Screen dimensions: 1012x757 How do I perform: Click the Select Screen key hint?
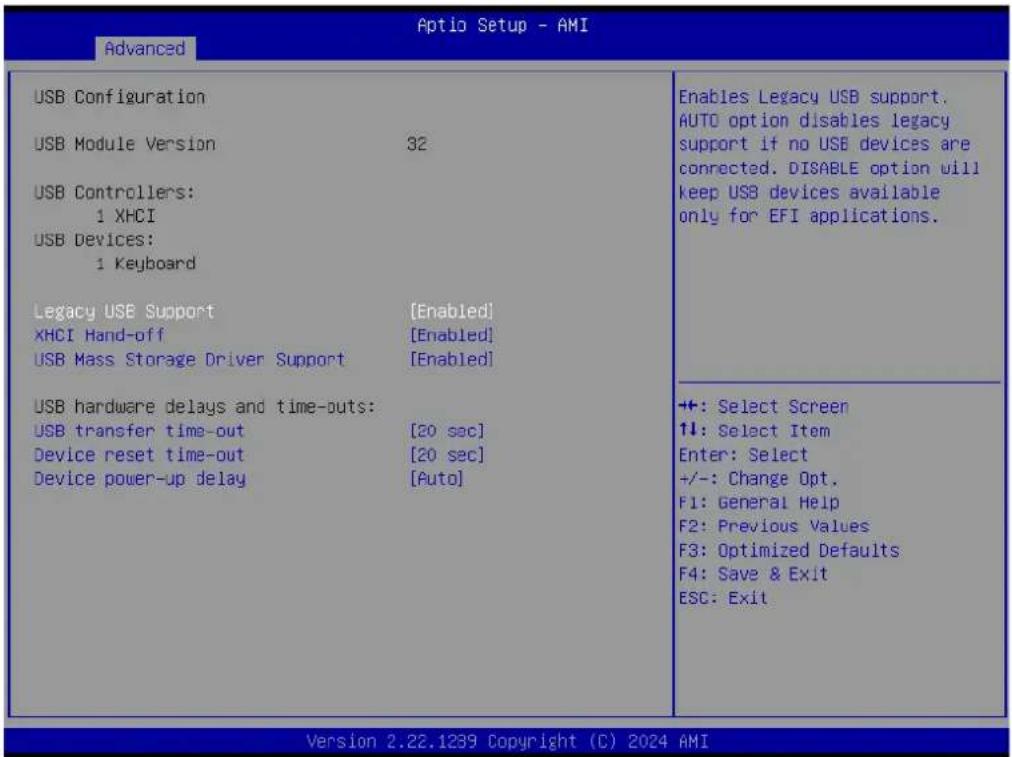pyautogui.click(x=764, y=407)
